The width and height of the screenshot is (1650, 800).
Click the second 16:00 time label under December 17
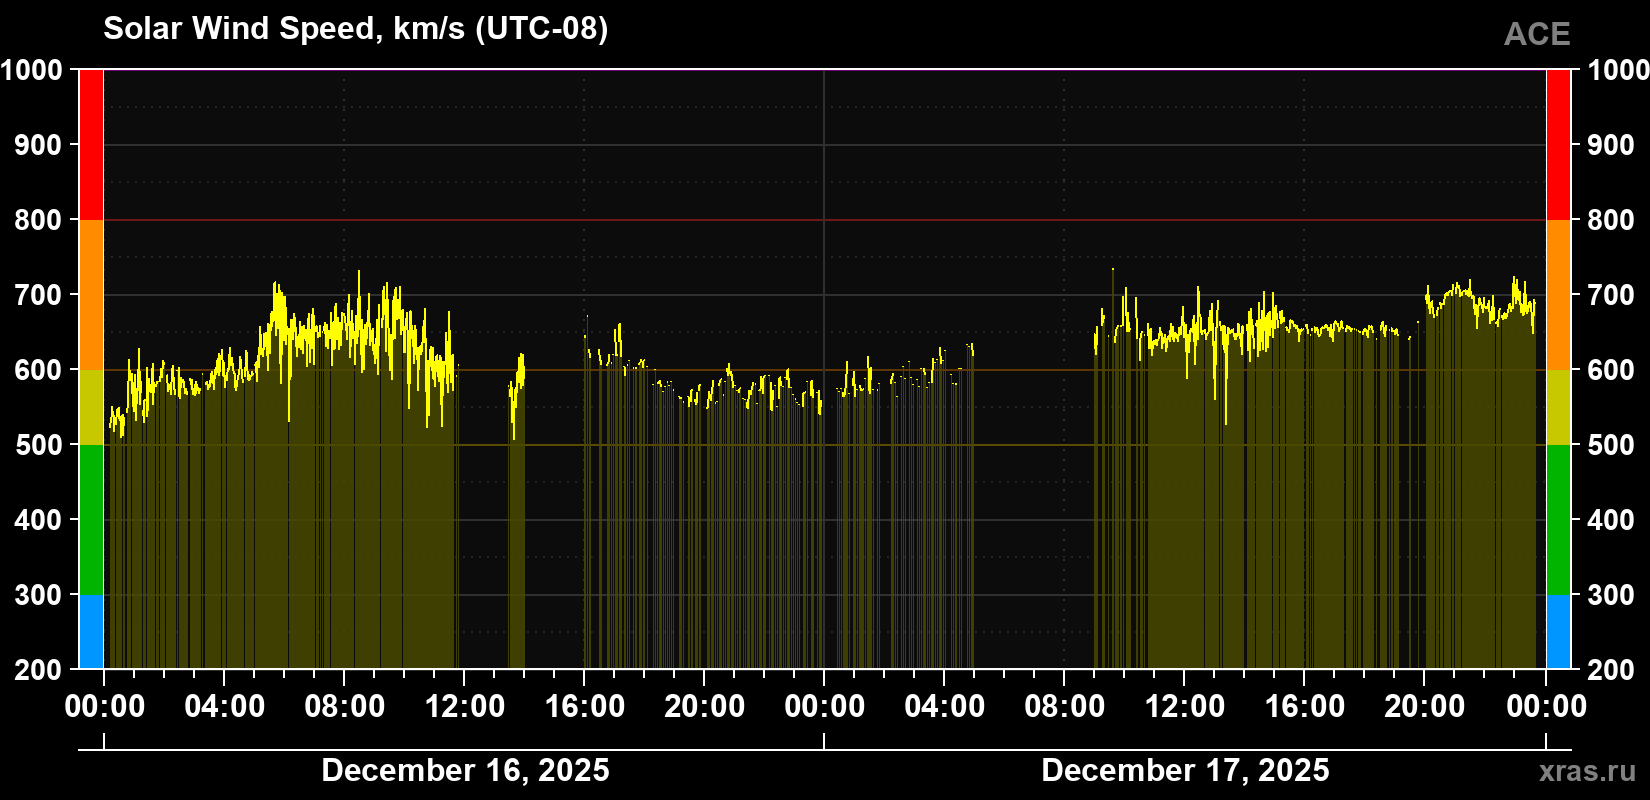tap(1305, 706)
